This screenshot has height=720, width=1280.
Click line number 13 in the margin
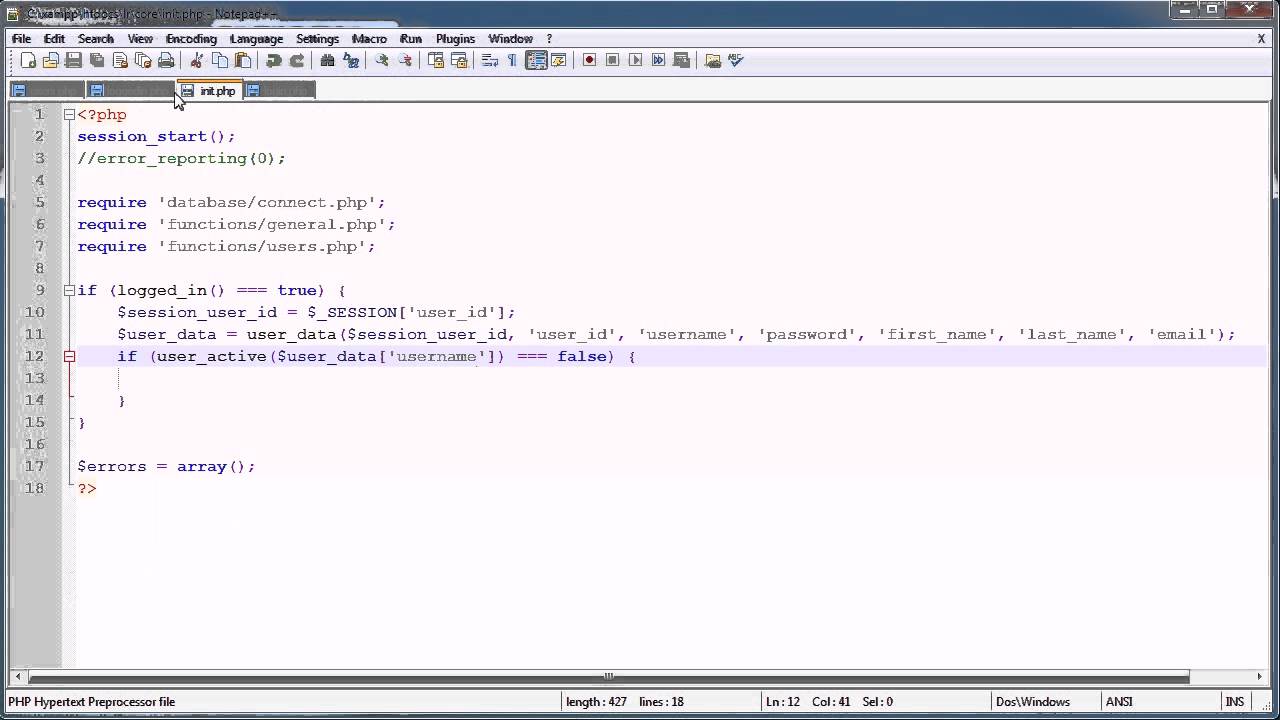[x=35, y=379]
